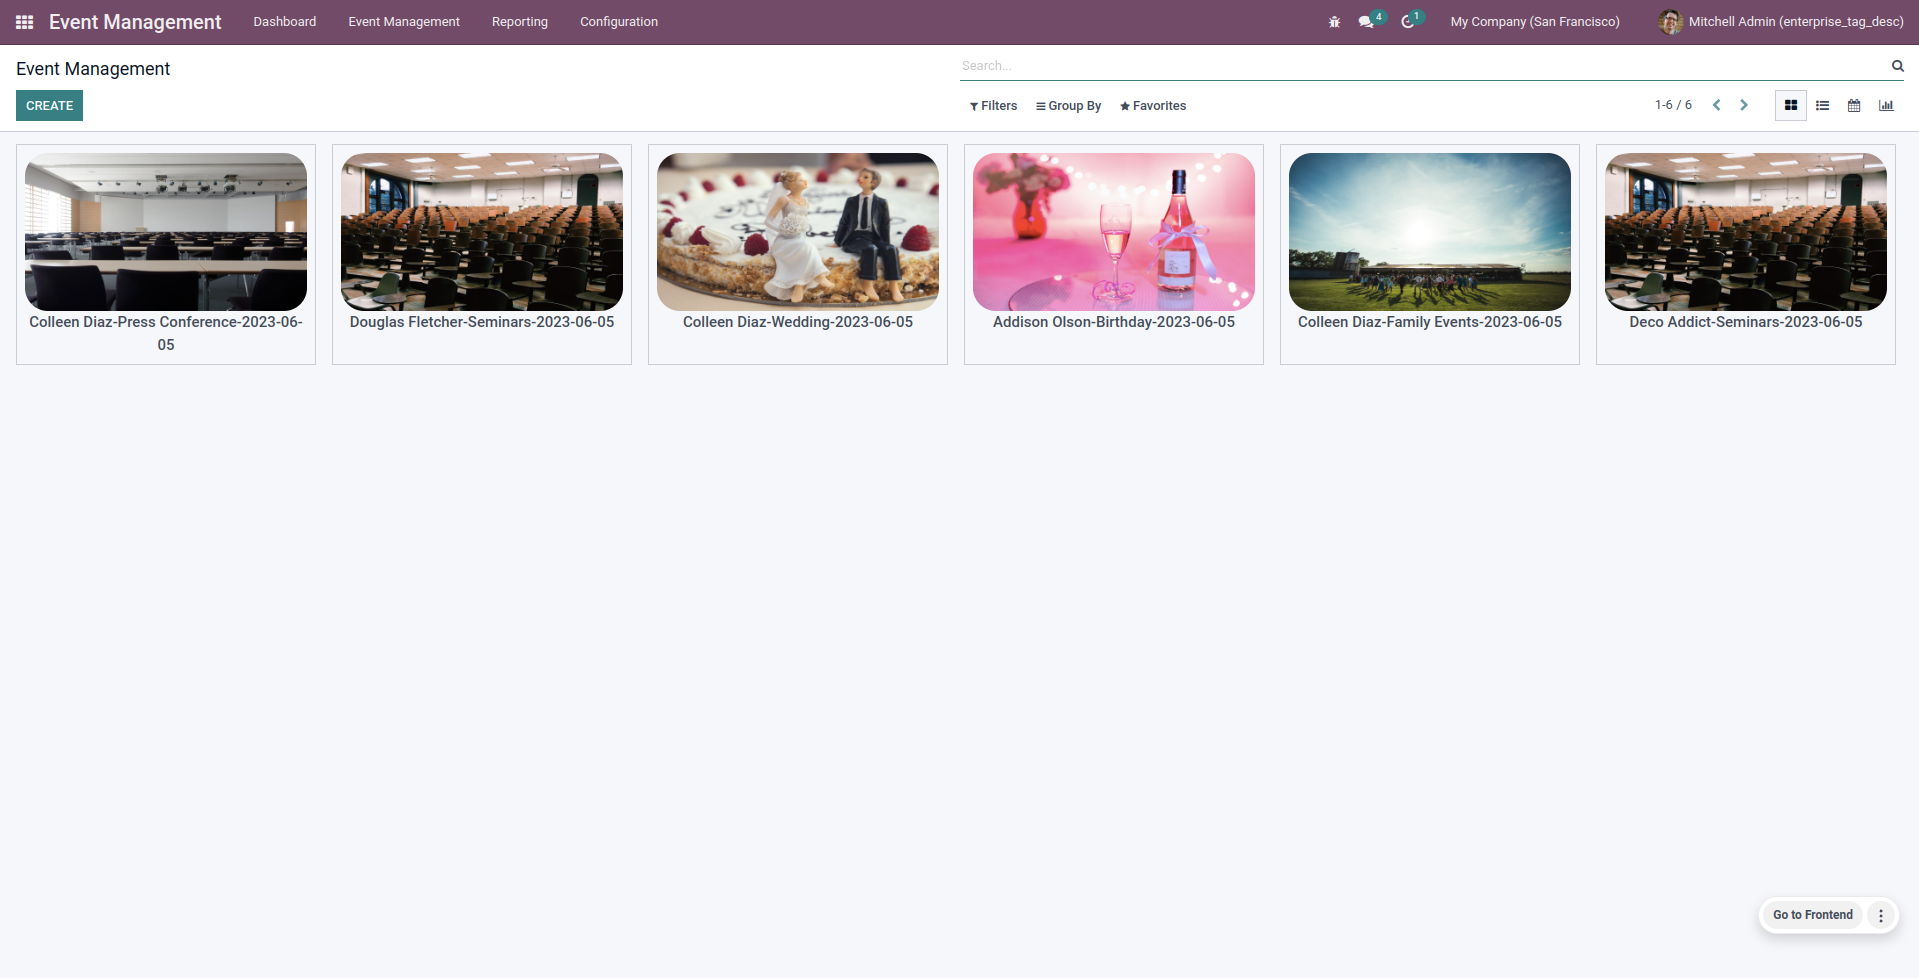This screenshot has width=1919, height=978.
Task: Switch to graph view
Action: tap(1886, 105)
